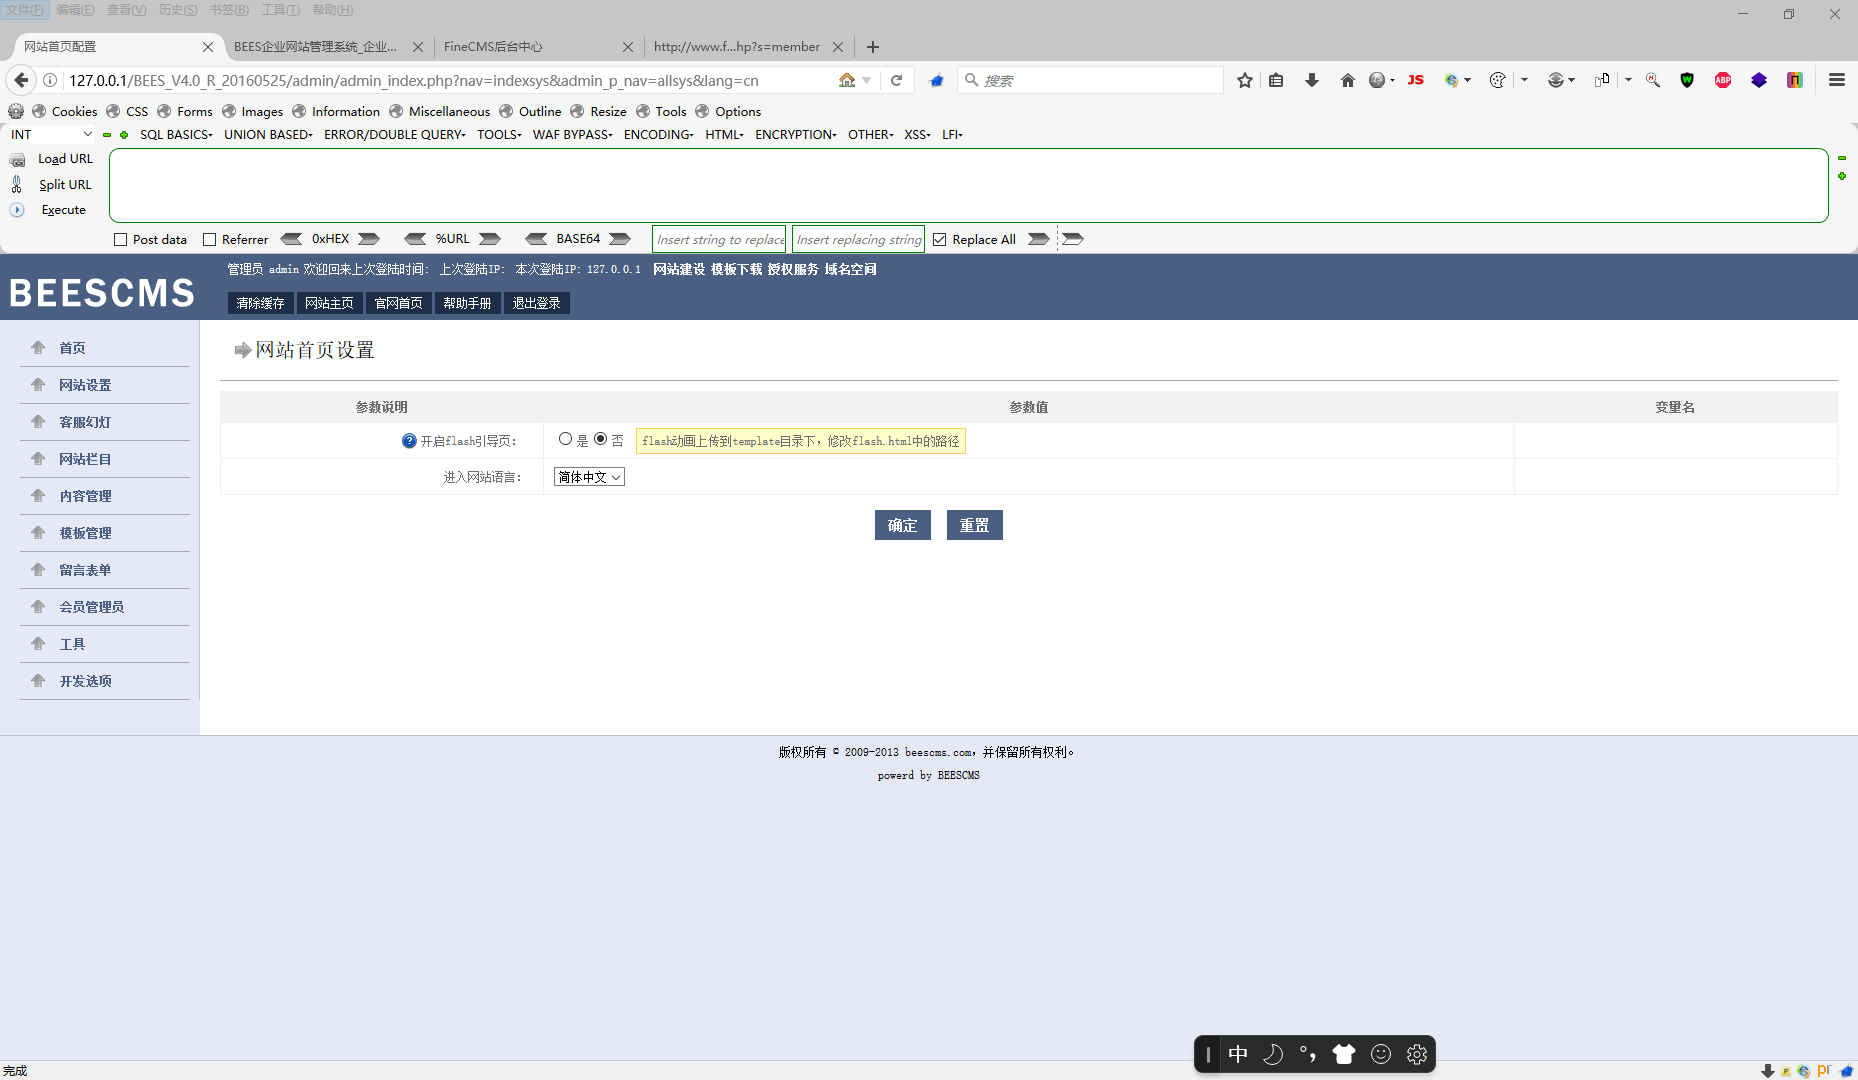
Task: Go to home page via home icon
Action: 1347,80
